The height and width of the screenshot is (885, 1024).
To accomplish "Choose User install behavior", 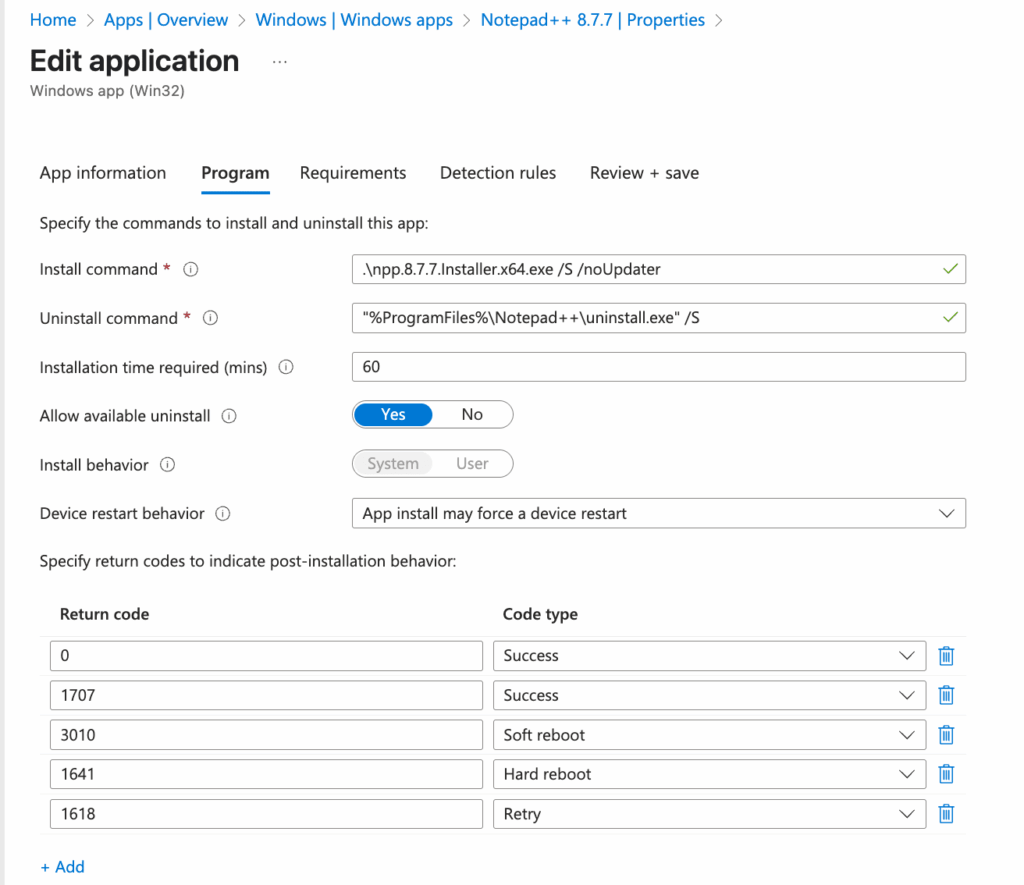I will 472,463.
